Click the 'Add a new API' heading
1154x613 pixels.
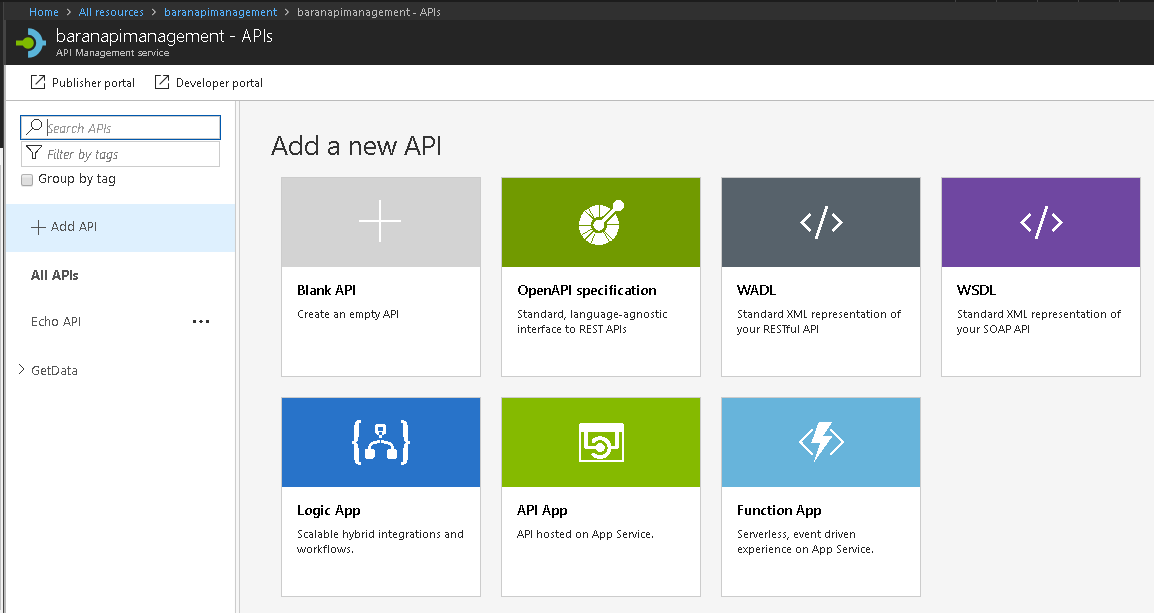pos(356,146)
